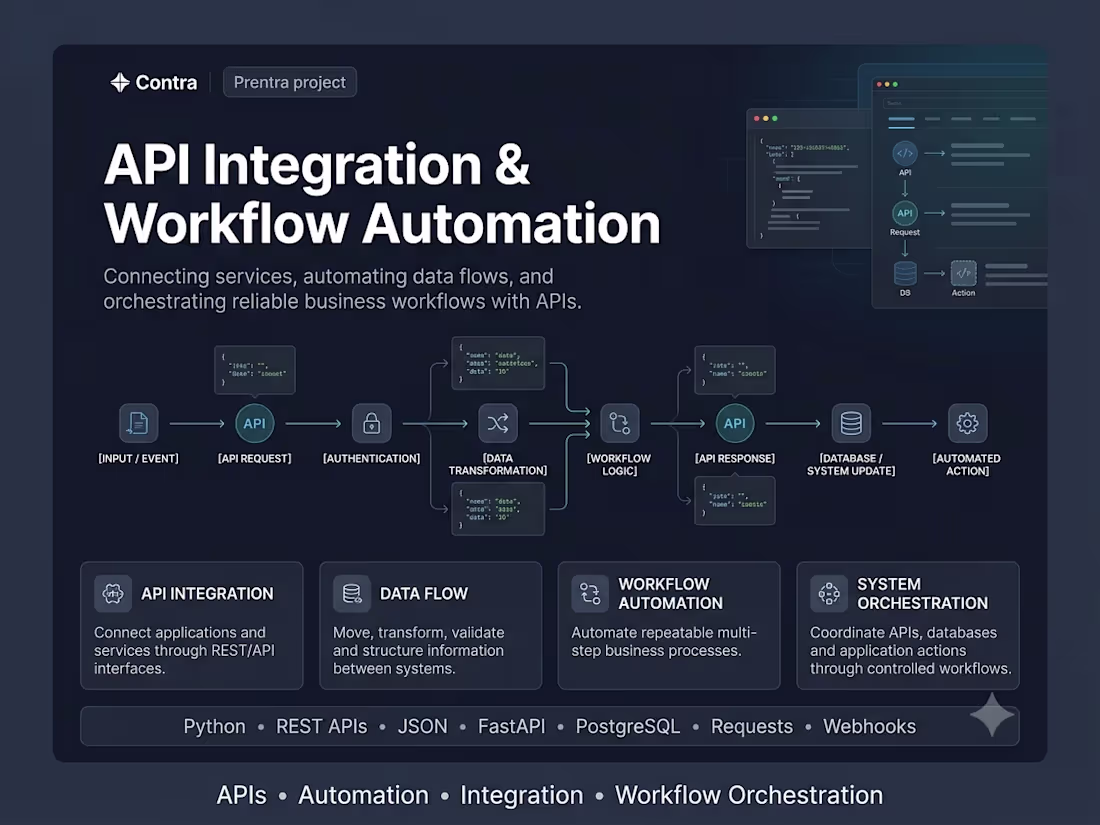
Task: Click the Workflow Automation card icon
Action: [590, 593]
